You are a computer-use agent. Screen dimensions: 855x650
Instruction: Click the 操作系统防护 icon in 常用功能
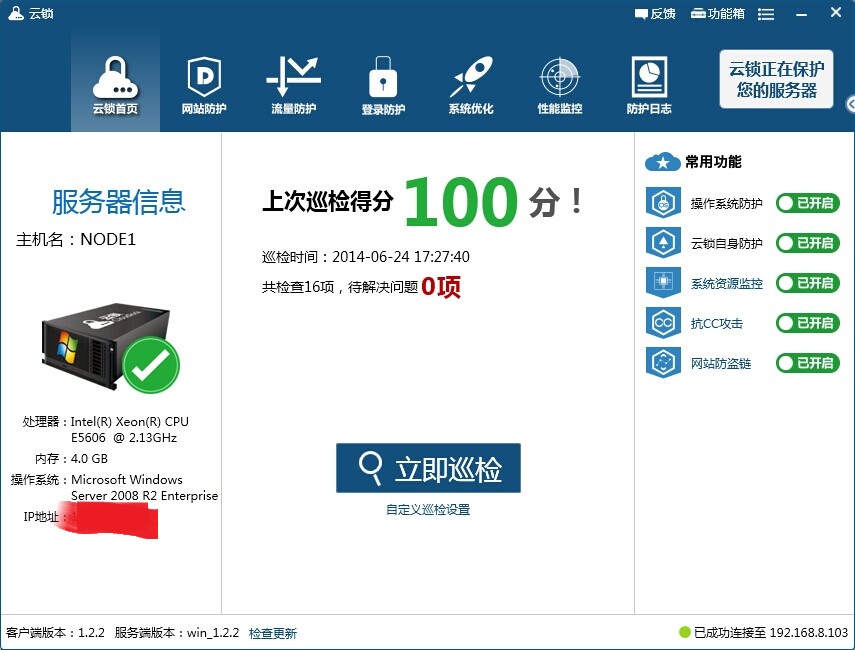(x=663, y=203)
